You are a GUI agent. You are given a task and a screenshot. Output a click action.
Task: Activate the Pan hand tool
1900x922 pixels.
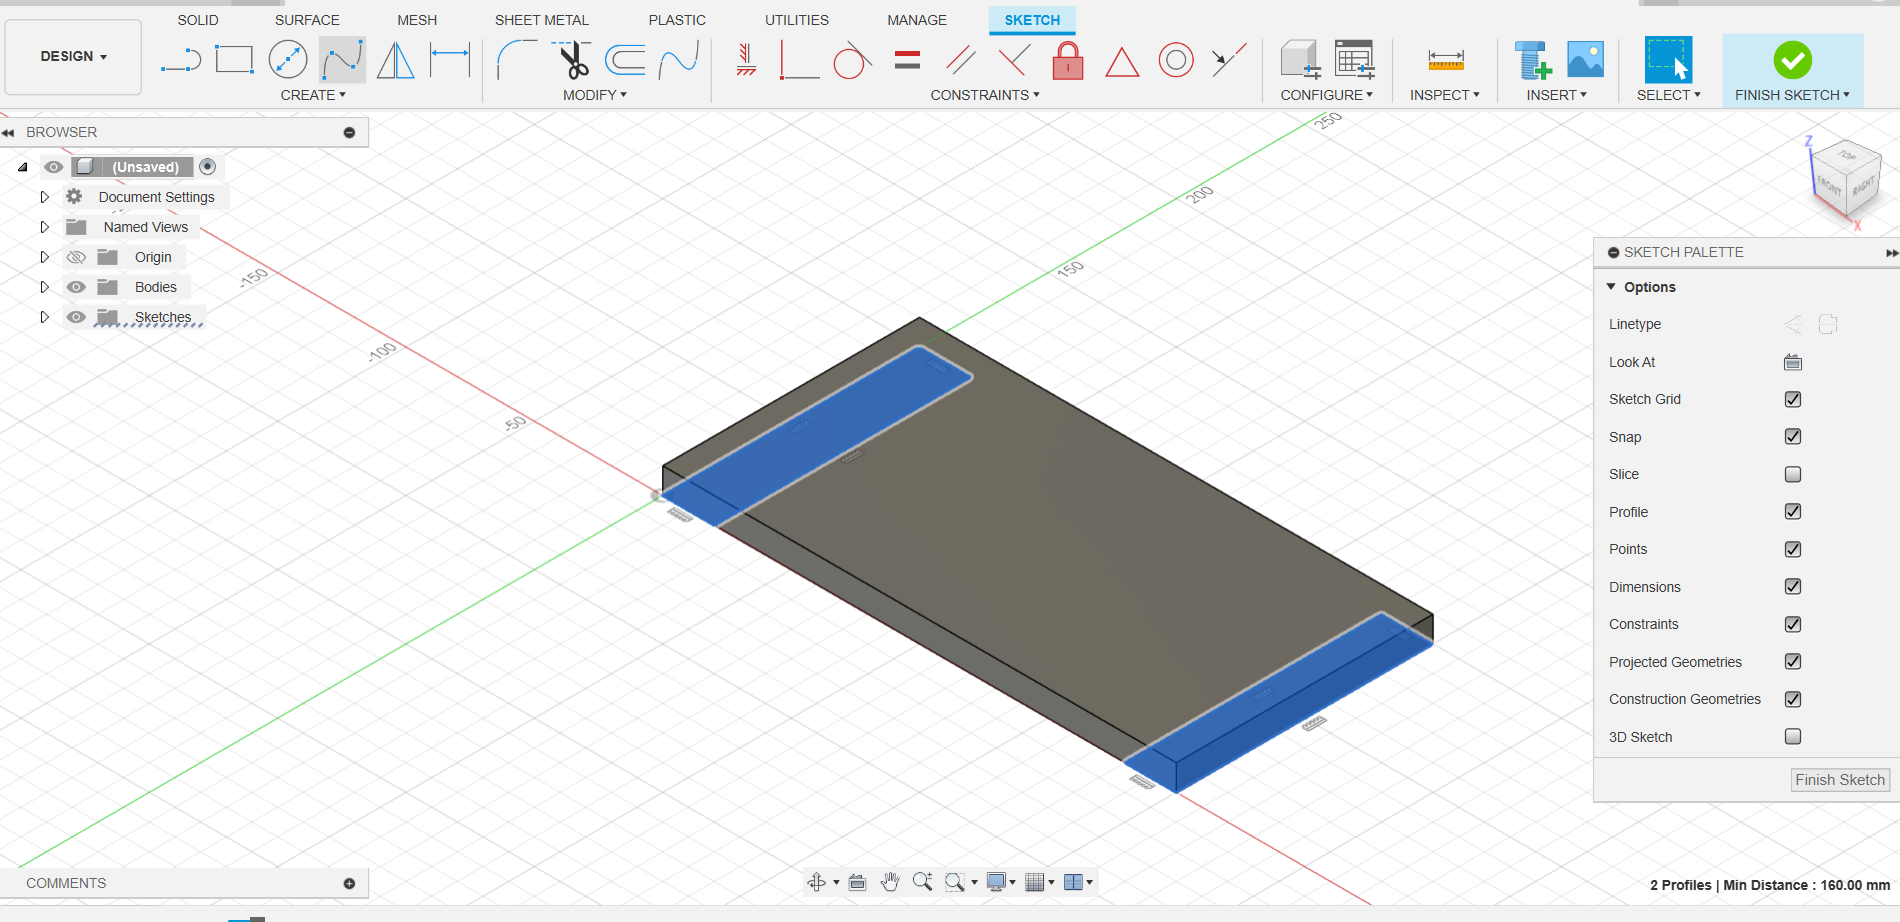pyautogui.click(x=890, y=882)
